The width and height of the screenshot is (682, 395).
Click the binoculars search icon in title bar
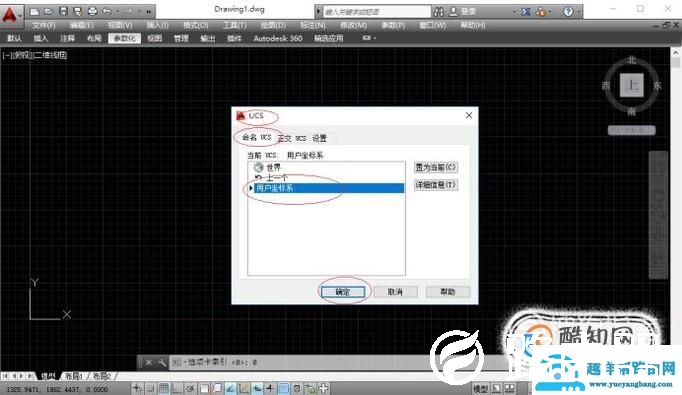pos(439,11)
